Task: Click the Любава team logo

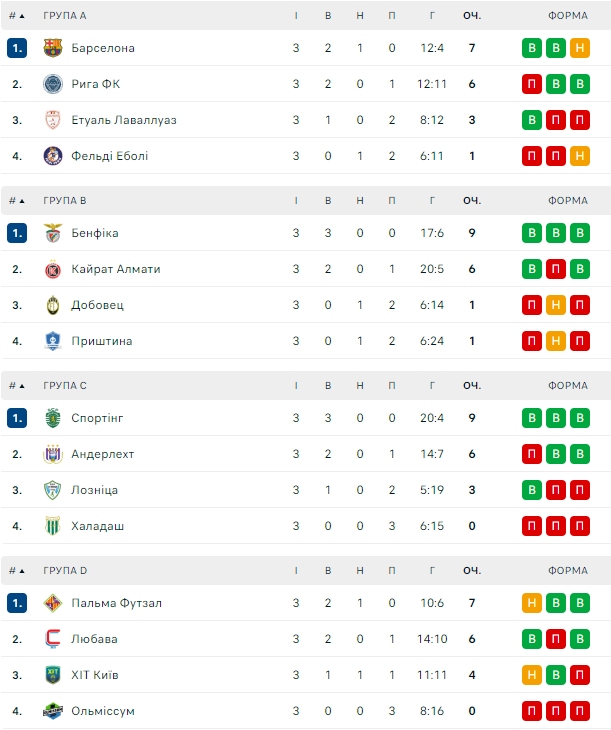Action: [x=53, y=639]
